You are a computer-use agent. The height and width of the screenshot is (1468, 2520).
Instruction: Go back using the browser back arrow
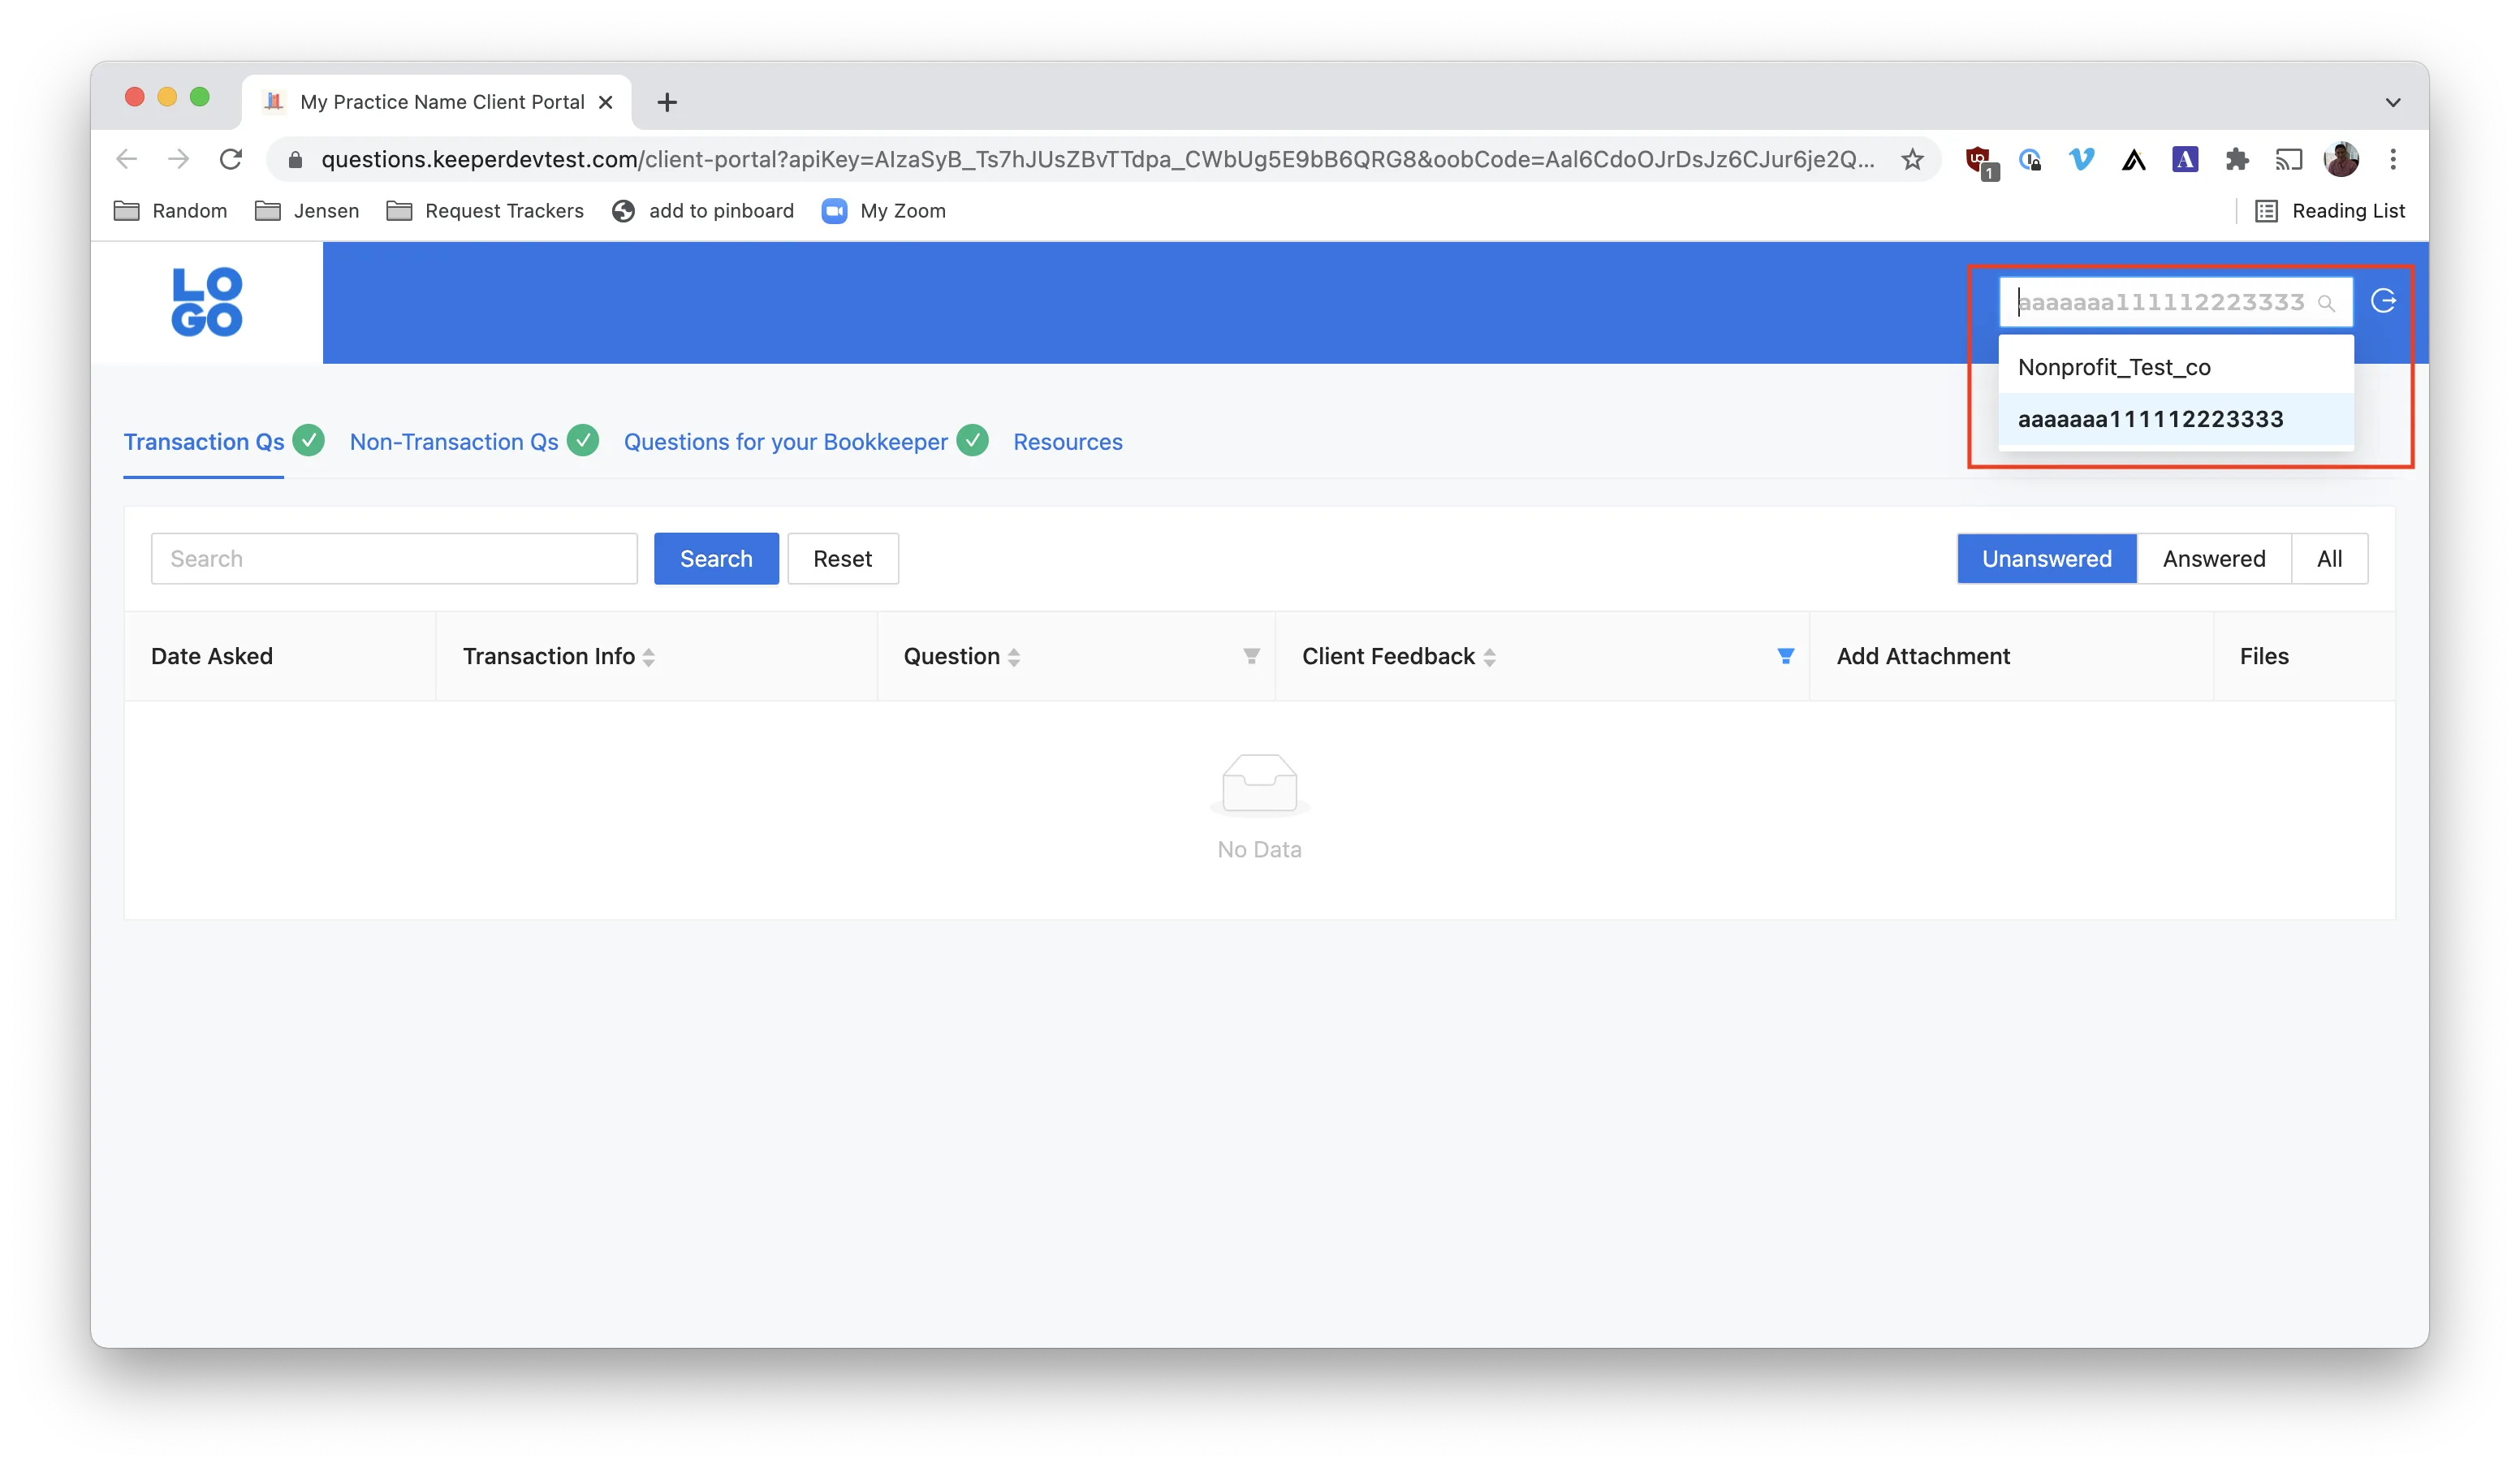127,159
